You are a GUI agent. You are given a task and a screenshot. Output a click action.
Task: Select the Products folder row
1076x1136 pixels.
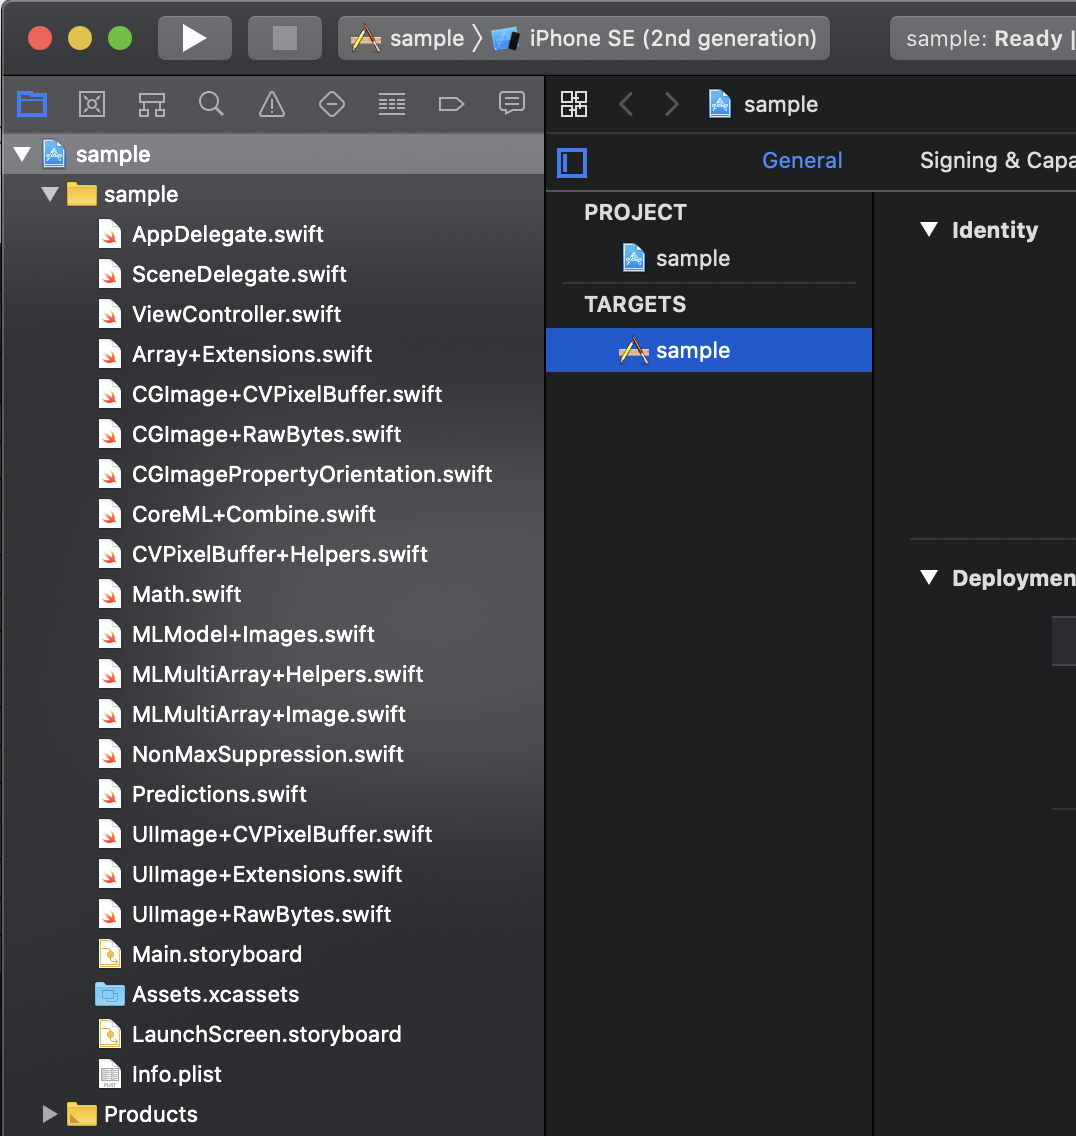click(273, 1114)
